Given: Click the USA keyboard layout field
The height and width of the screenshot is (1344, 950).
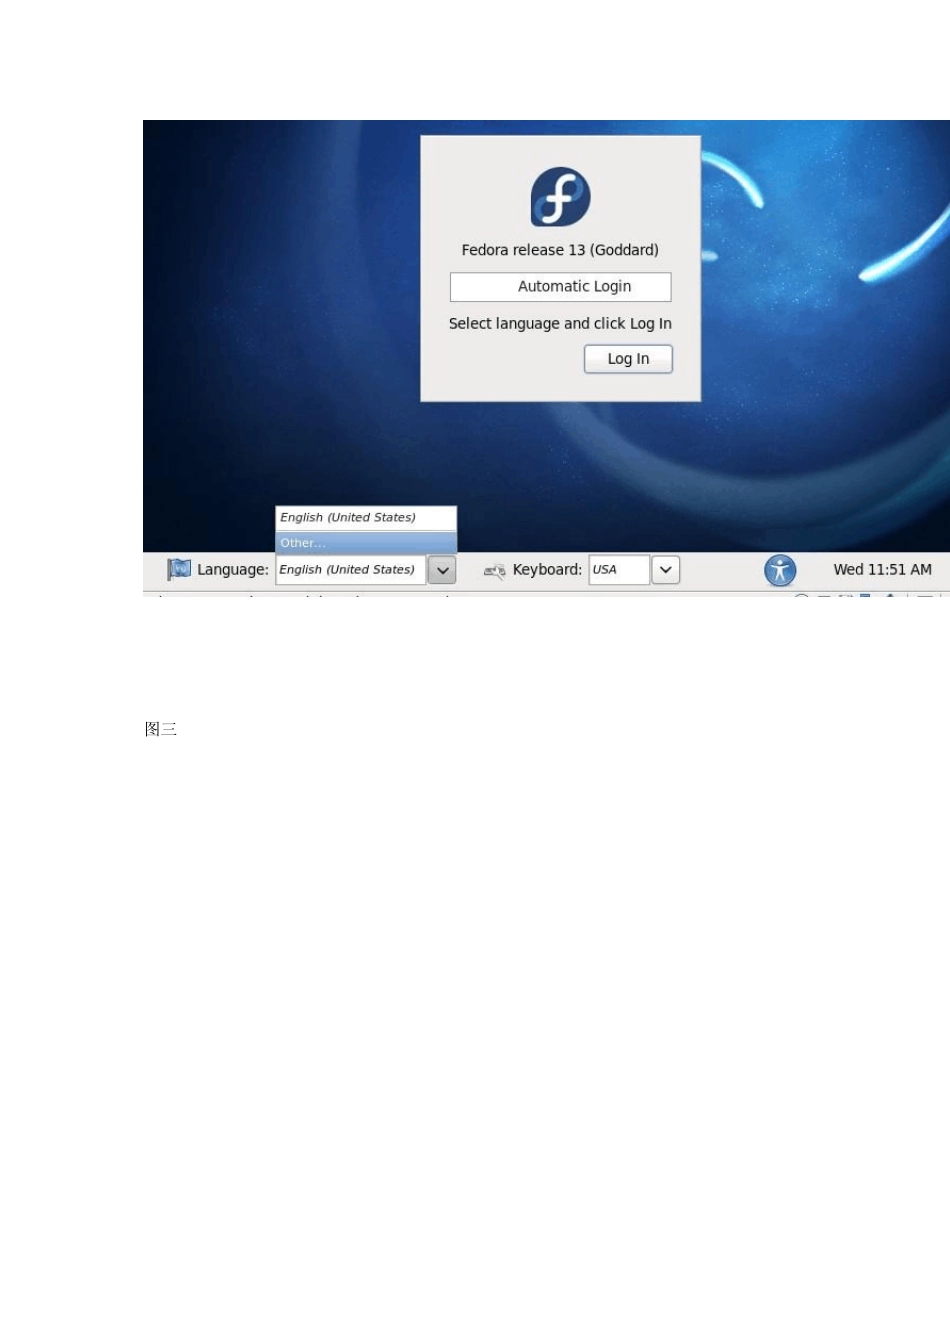Looking at the screenshot, I should point(619,570).
